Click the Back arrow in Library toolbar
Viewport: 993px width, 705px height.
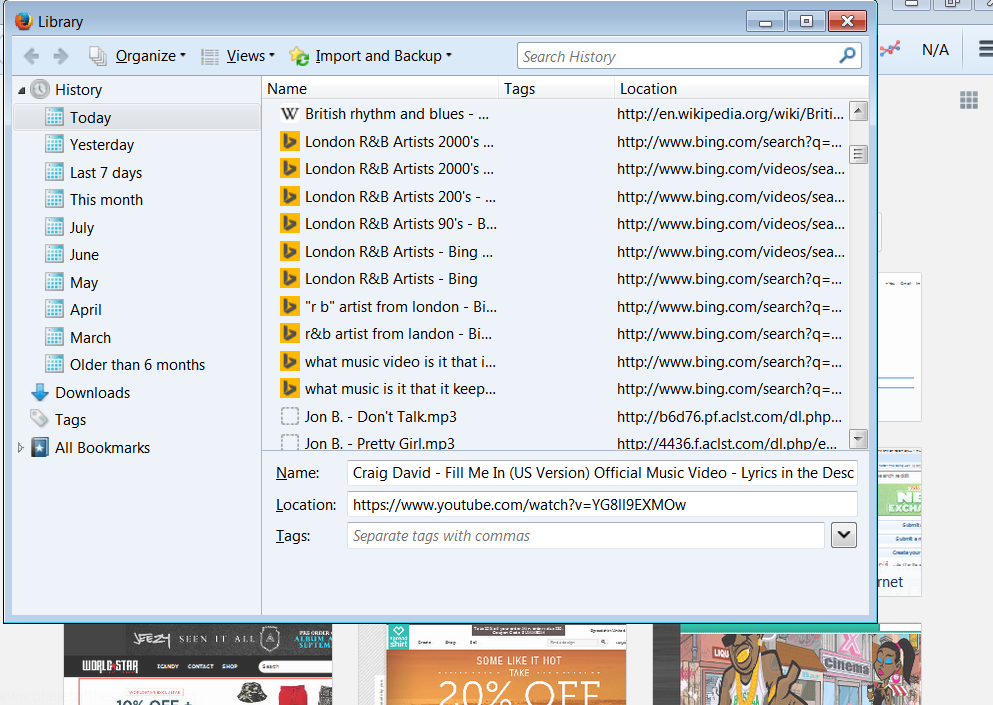tap(31, 56)
